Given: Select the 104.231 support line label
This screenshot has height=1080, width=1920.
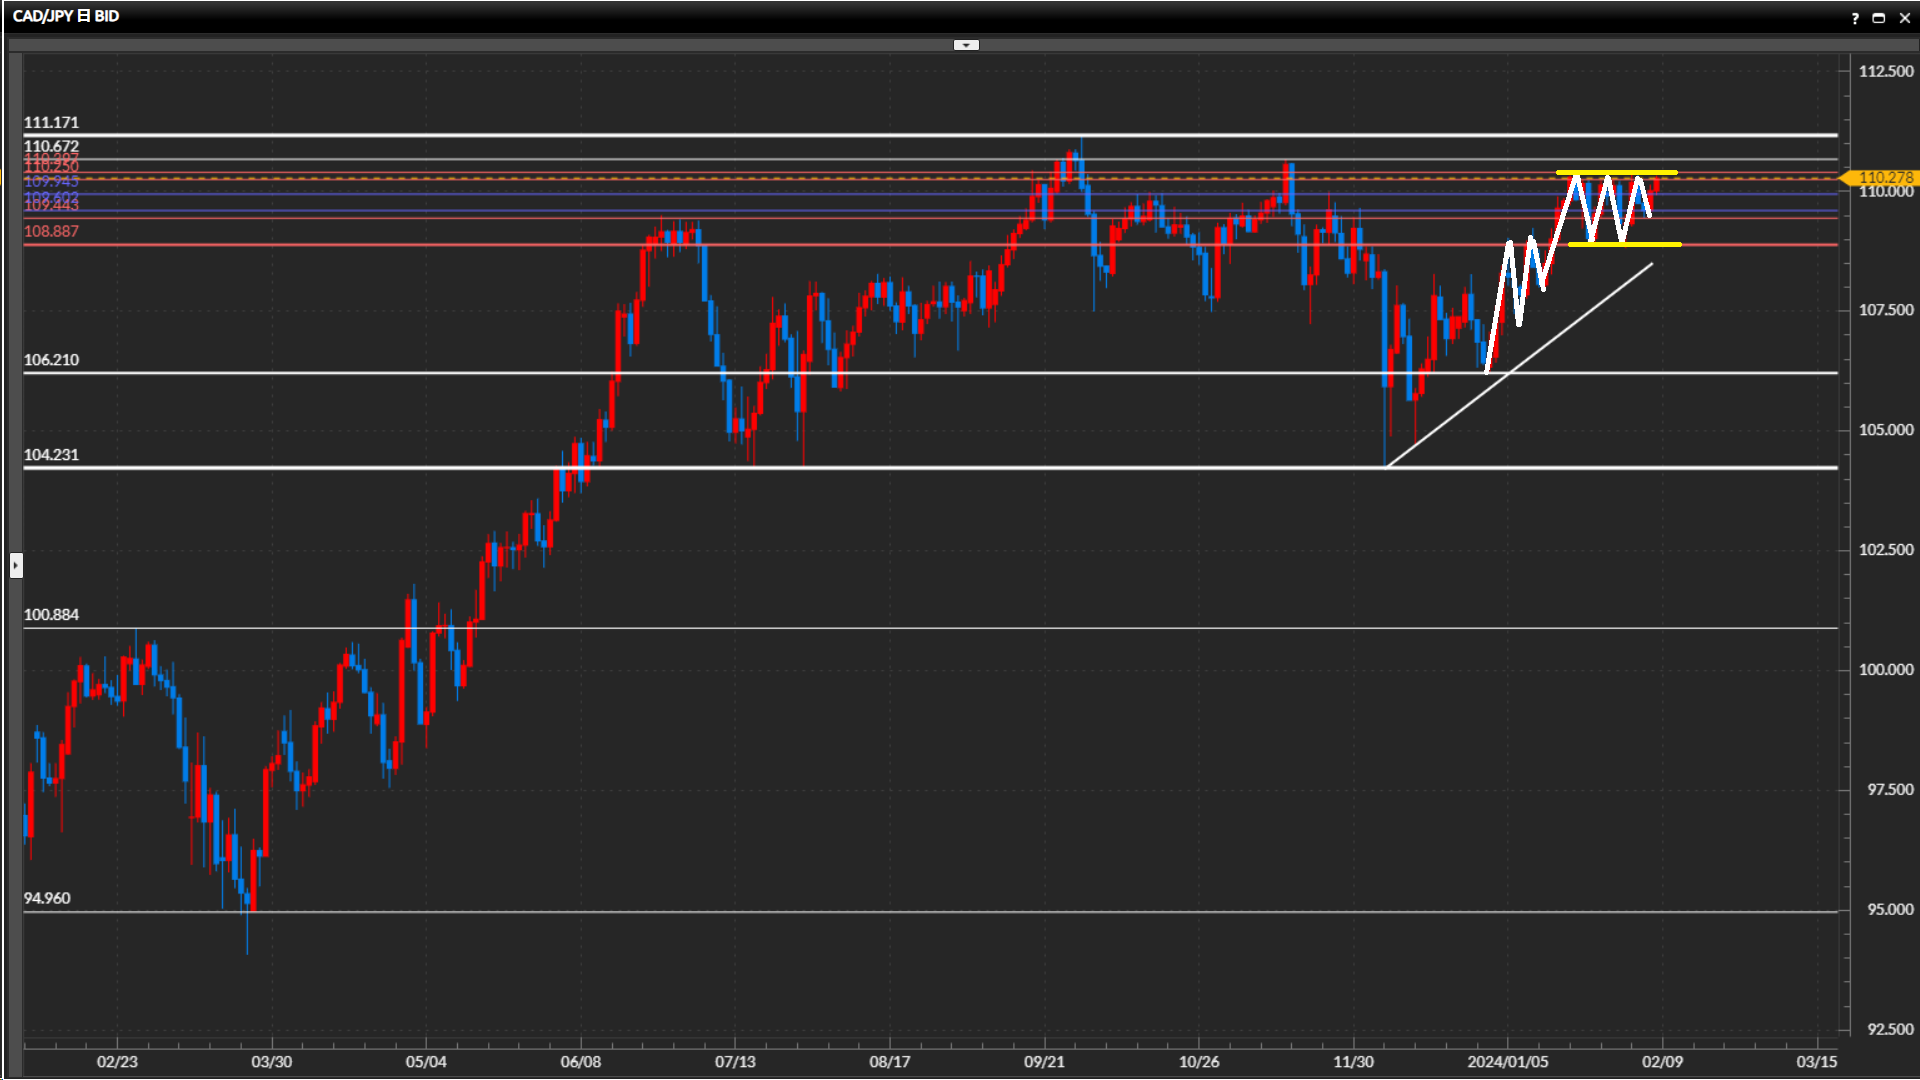Looking at the screenshot, I should point(51,455).
